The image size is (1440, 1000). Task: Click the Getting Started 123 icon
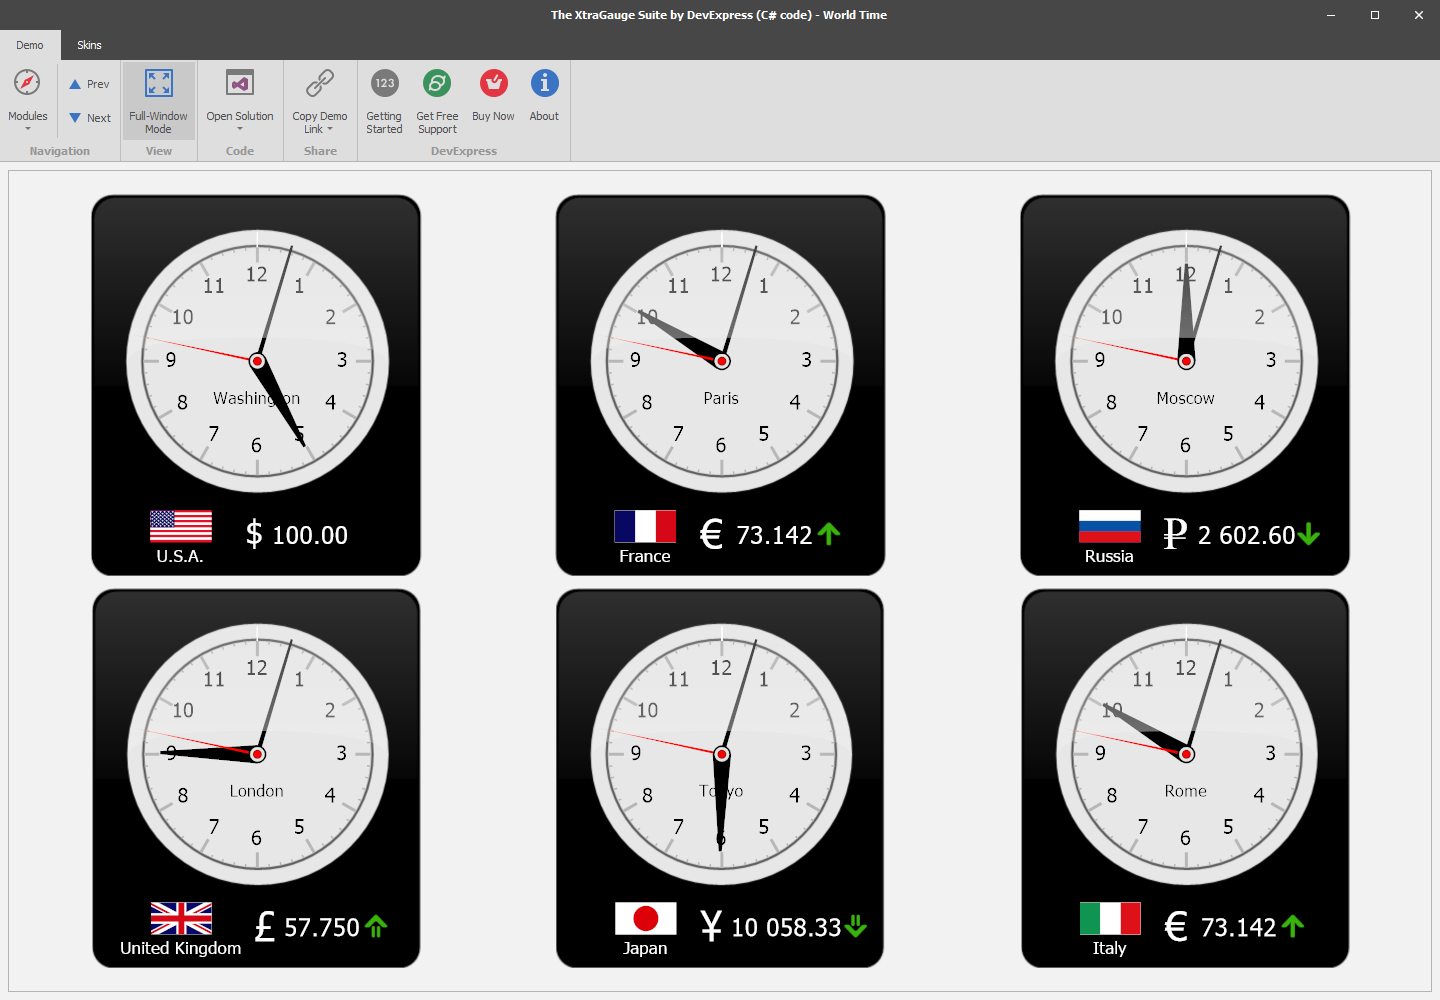click(384, 83)
